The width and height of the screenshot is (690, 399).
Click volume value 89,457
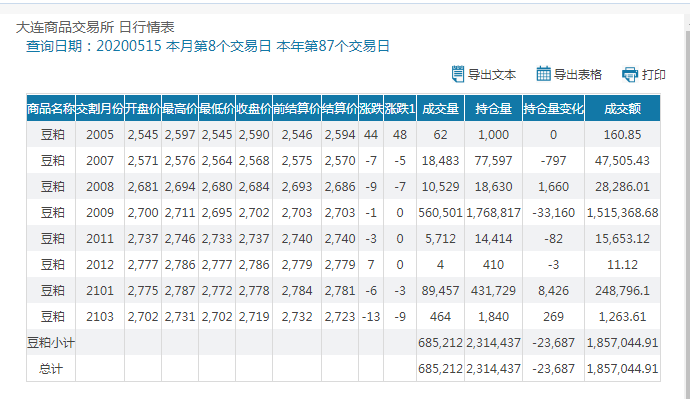coord(440,290)
